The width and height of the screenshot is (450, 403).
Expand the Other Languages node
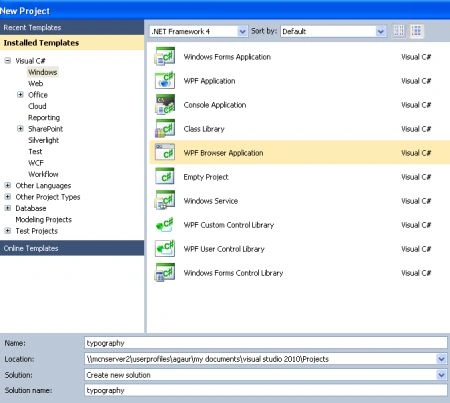point(8,185)
